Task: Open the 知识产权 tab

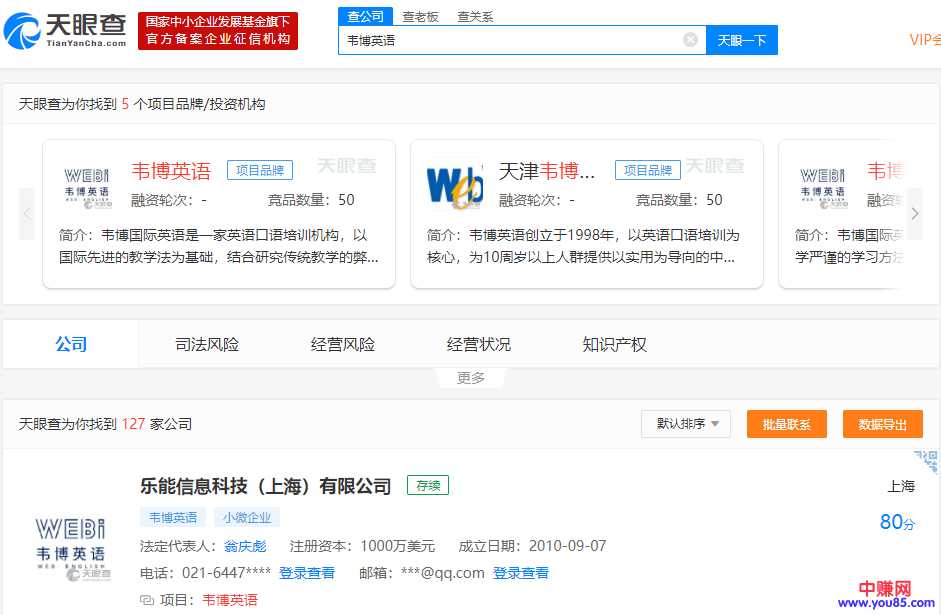Action: pos(614,344)
